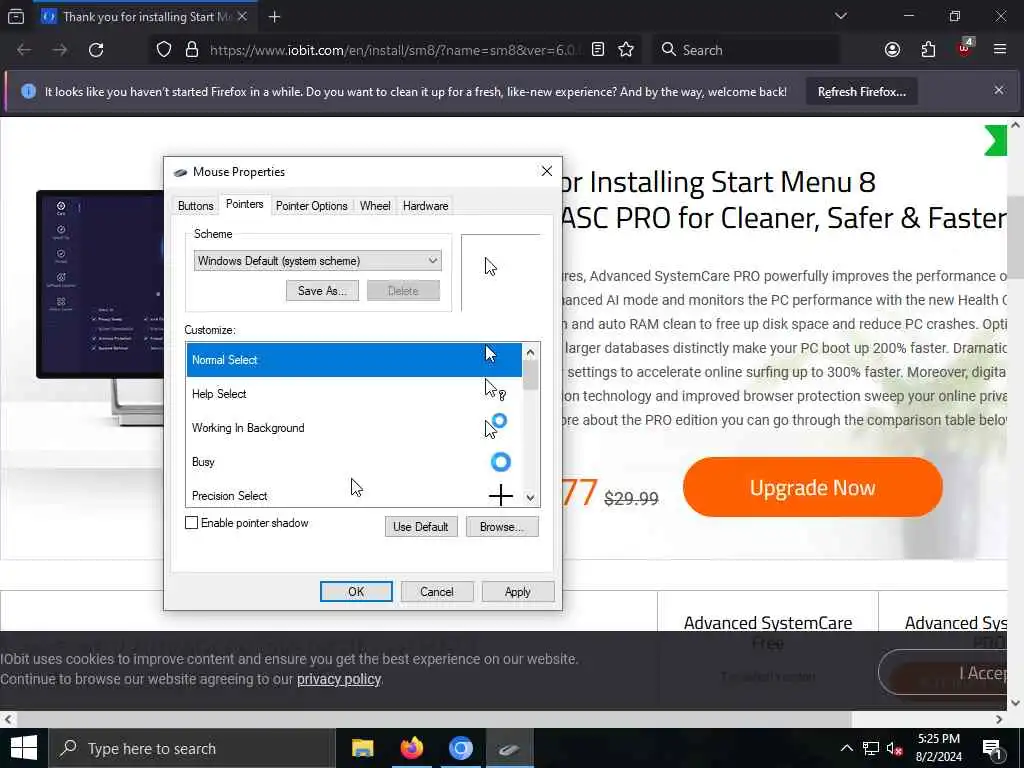Browse for a pointer file
This screenshot has width=1024, height=768.
pos(502,526)
